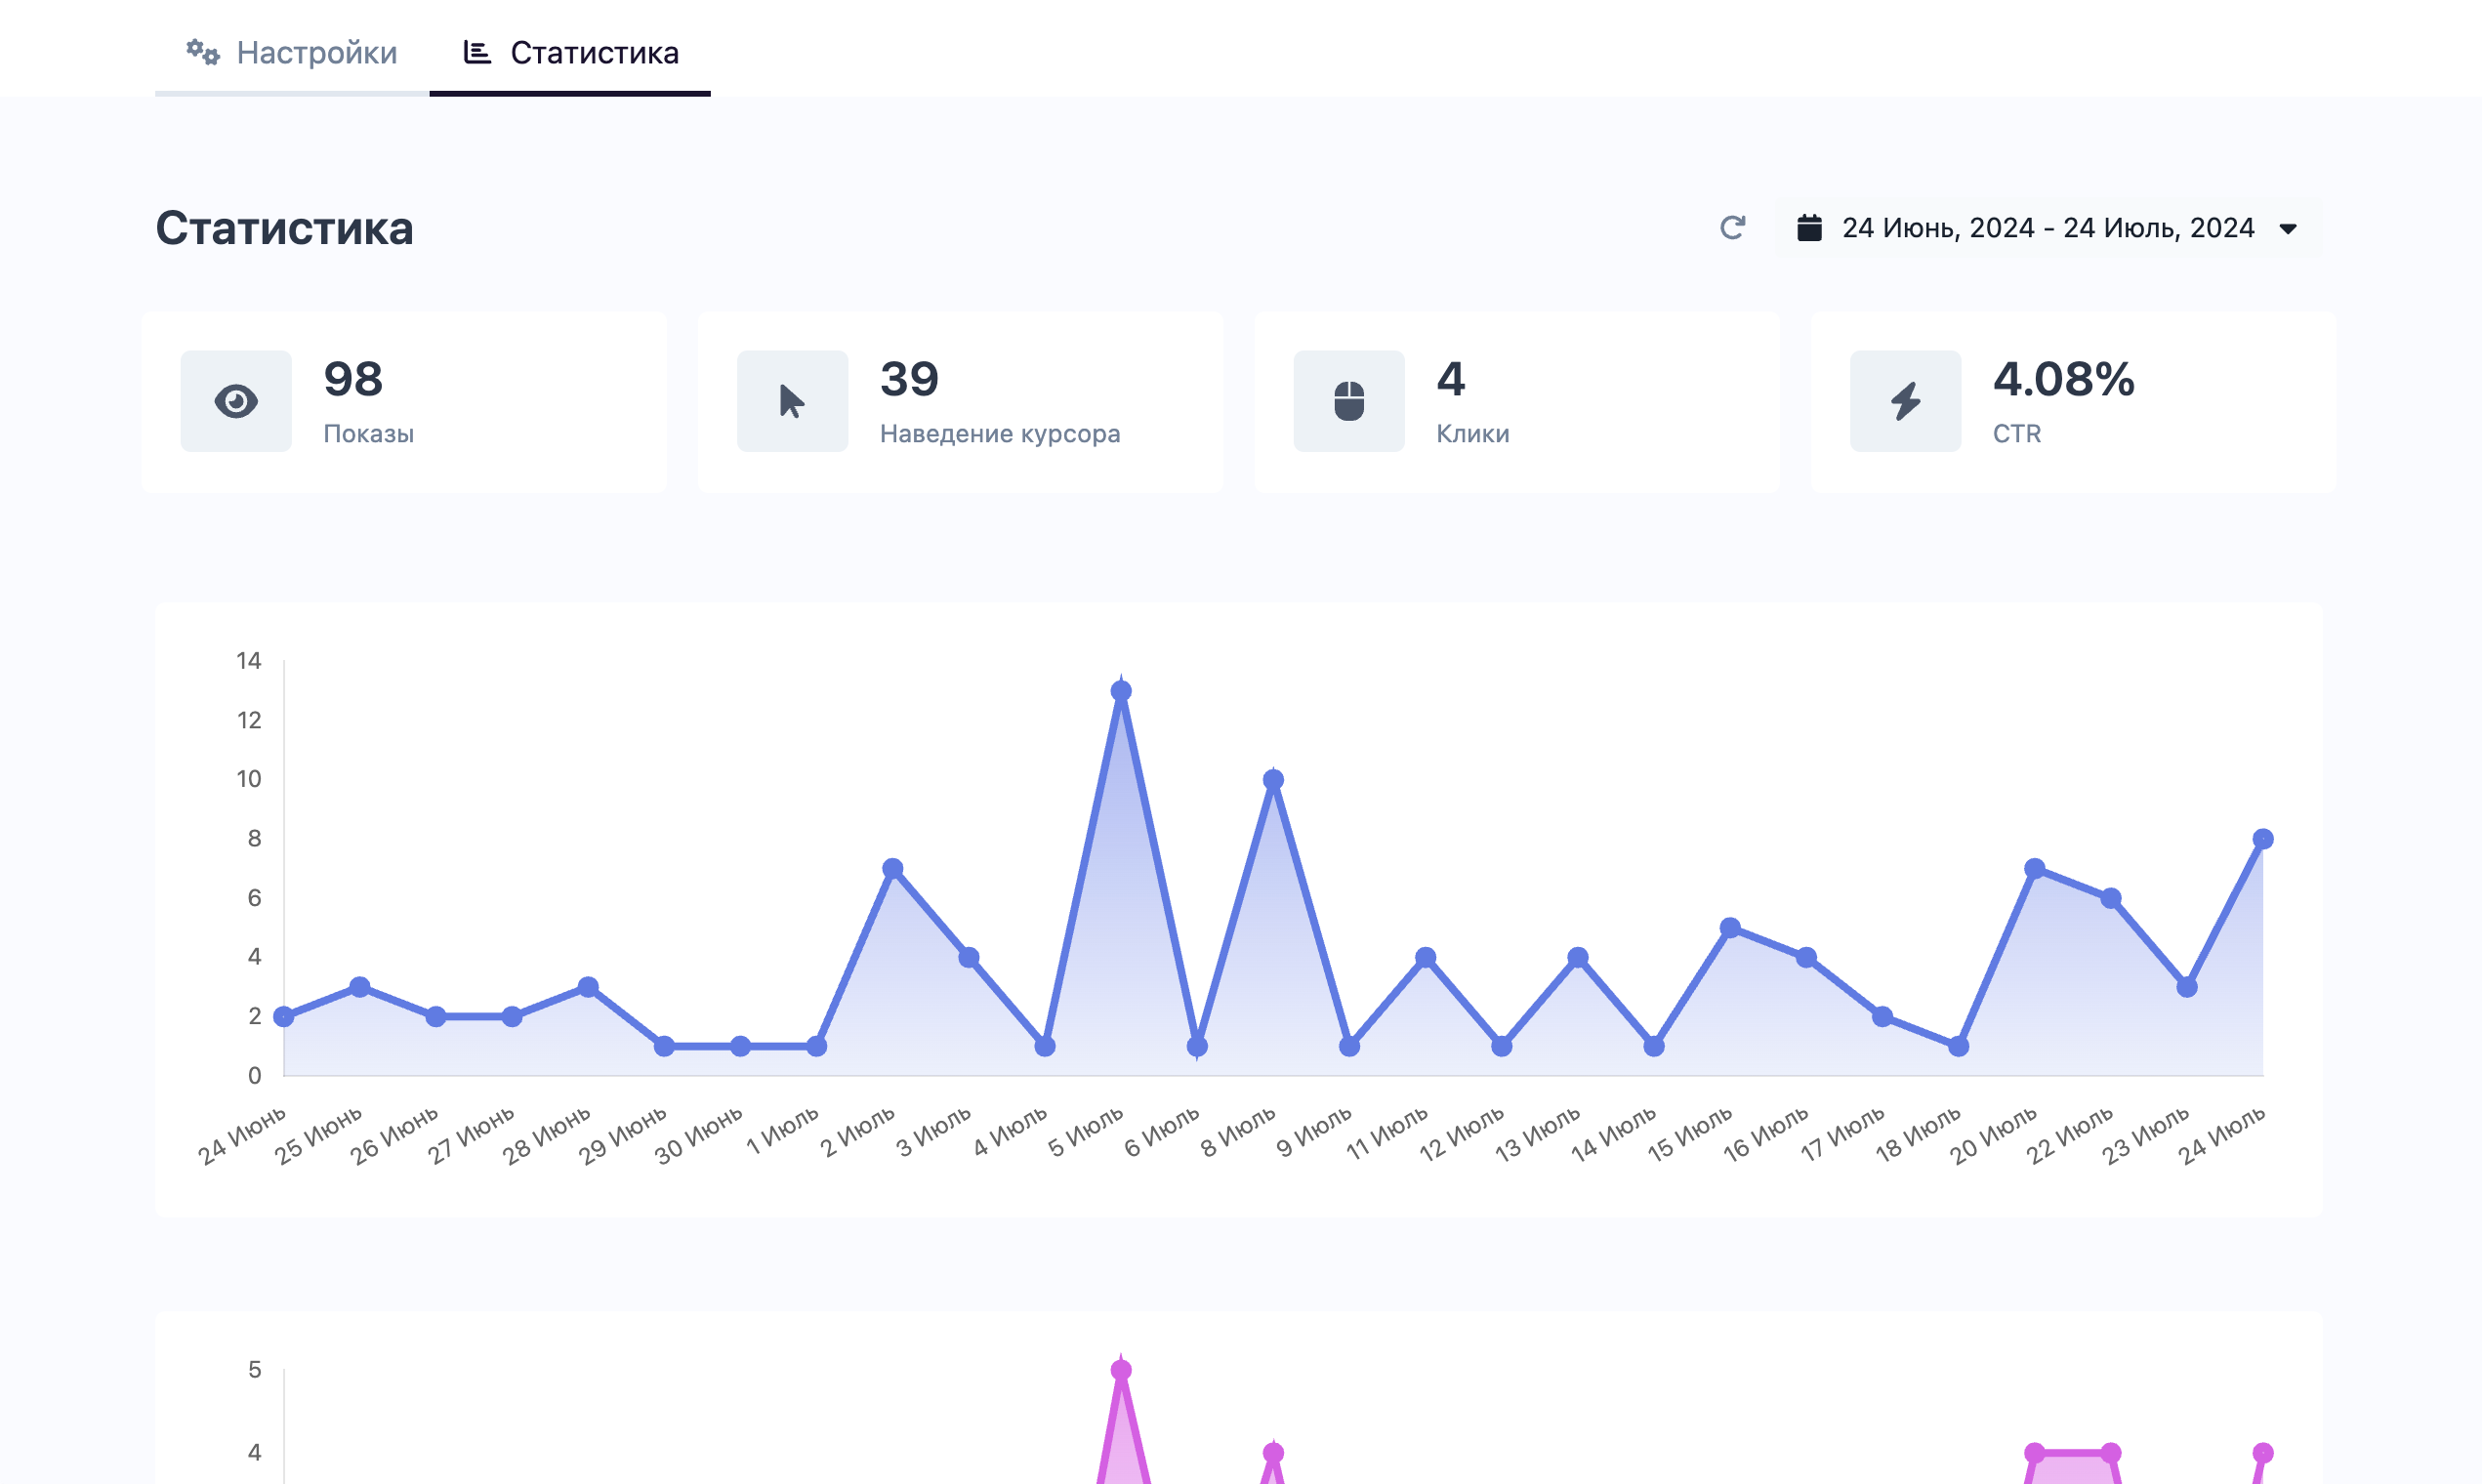This screenshot has width=2482, height=1484.
Task: Open the date range dropdown arrow
Action: (x=2288, y=229)
